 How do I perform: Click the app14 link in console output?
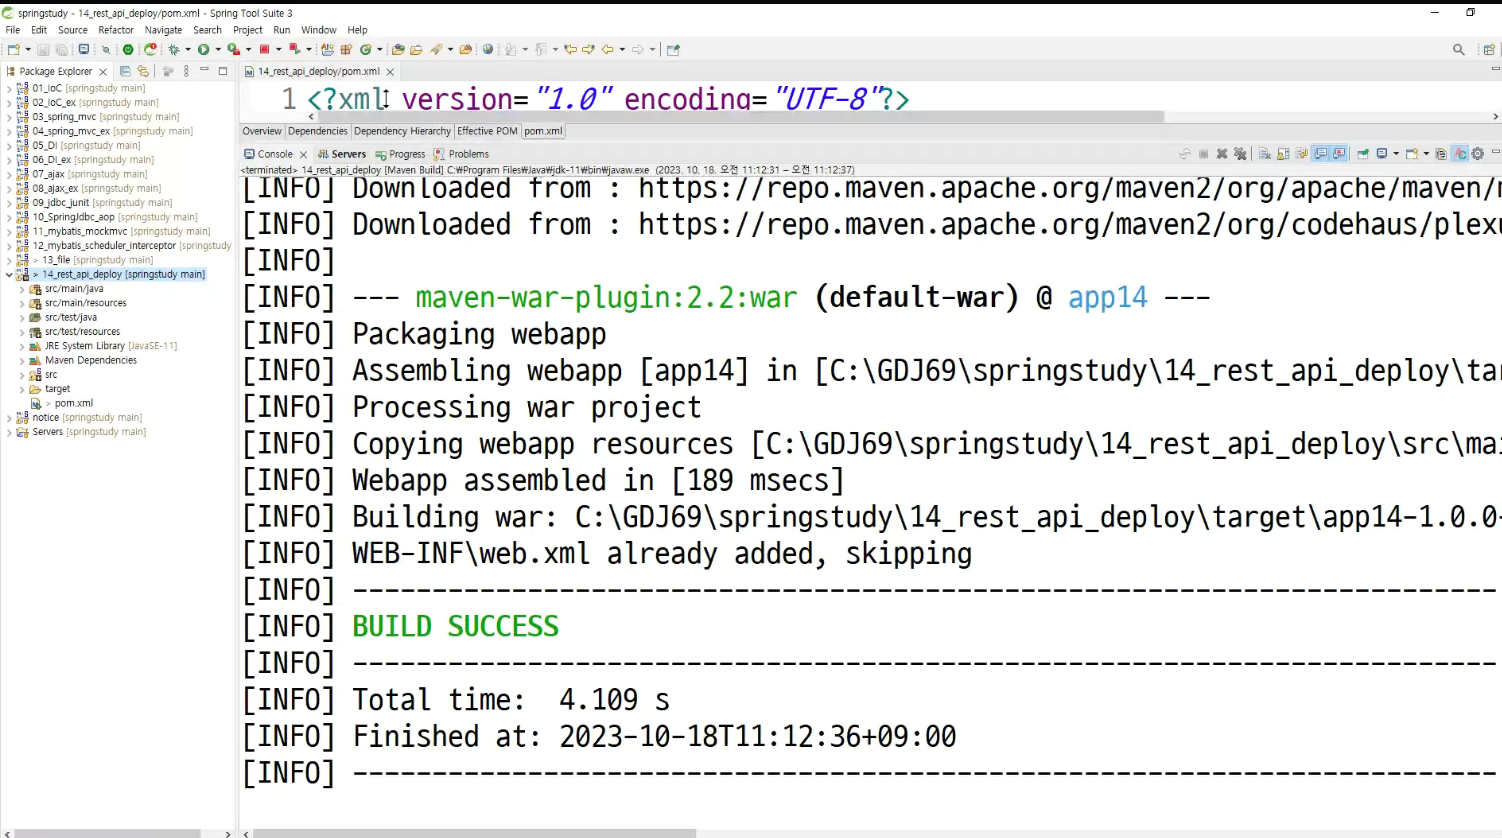tap(1107, 298)
